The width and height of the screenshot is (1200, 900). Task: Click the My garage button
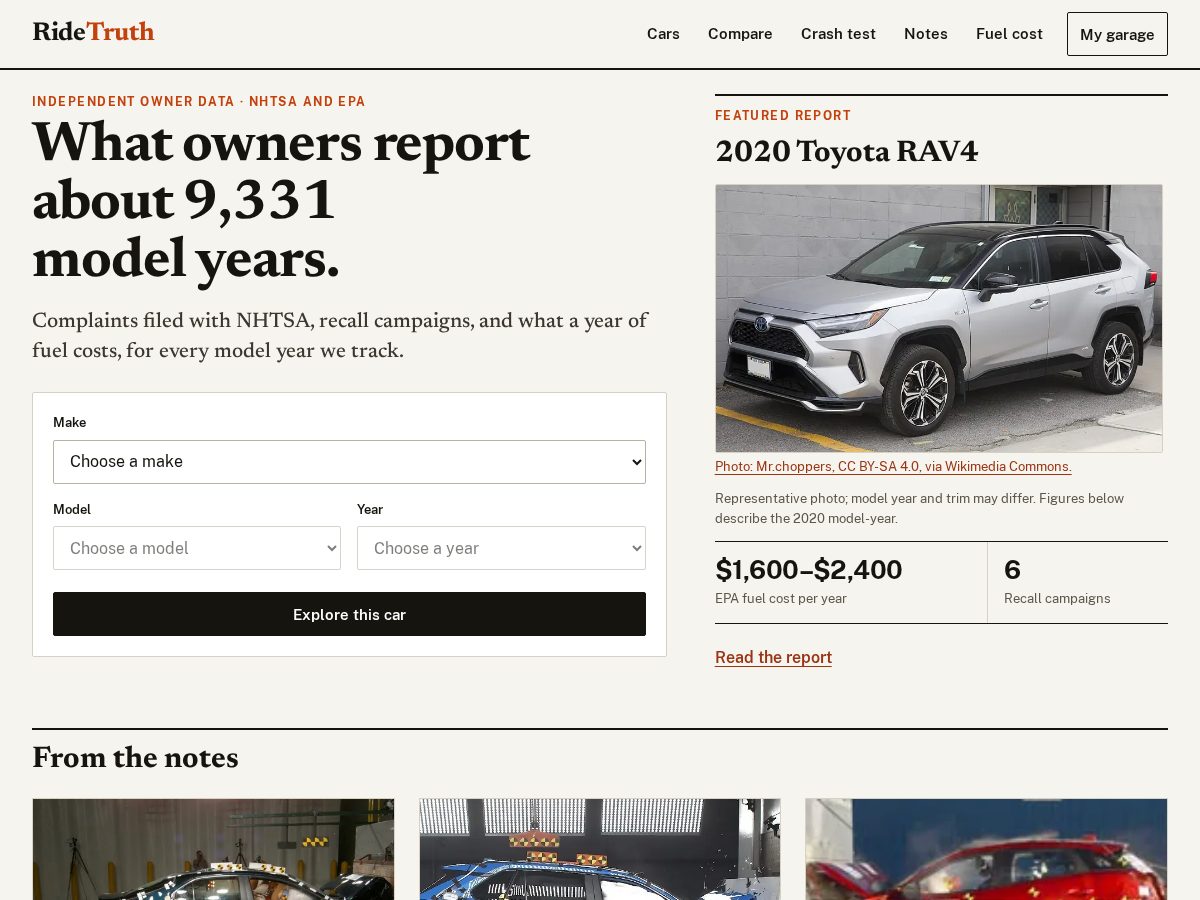[1117, 34]
